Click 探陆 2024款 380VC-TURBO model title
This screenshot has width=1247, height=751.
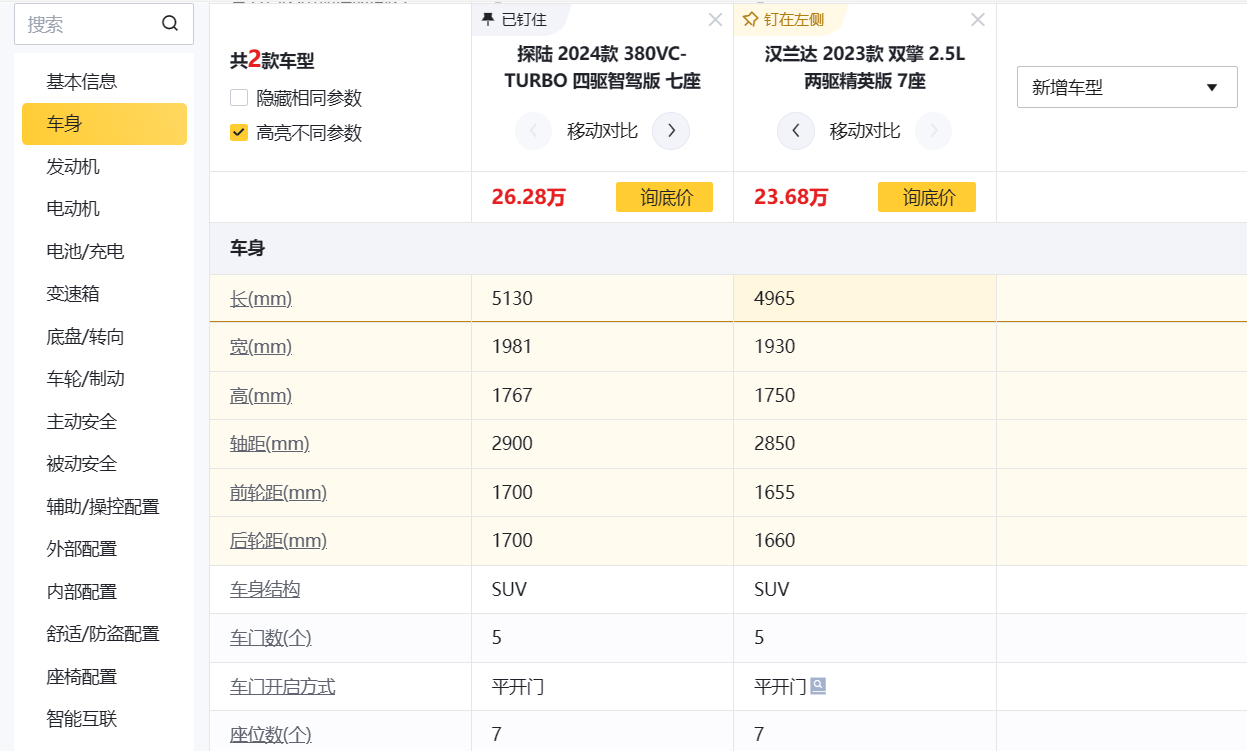tap(602, 68)
